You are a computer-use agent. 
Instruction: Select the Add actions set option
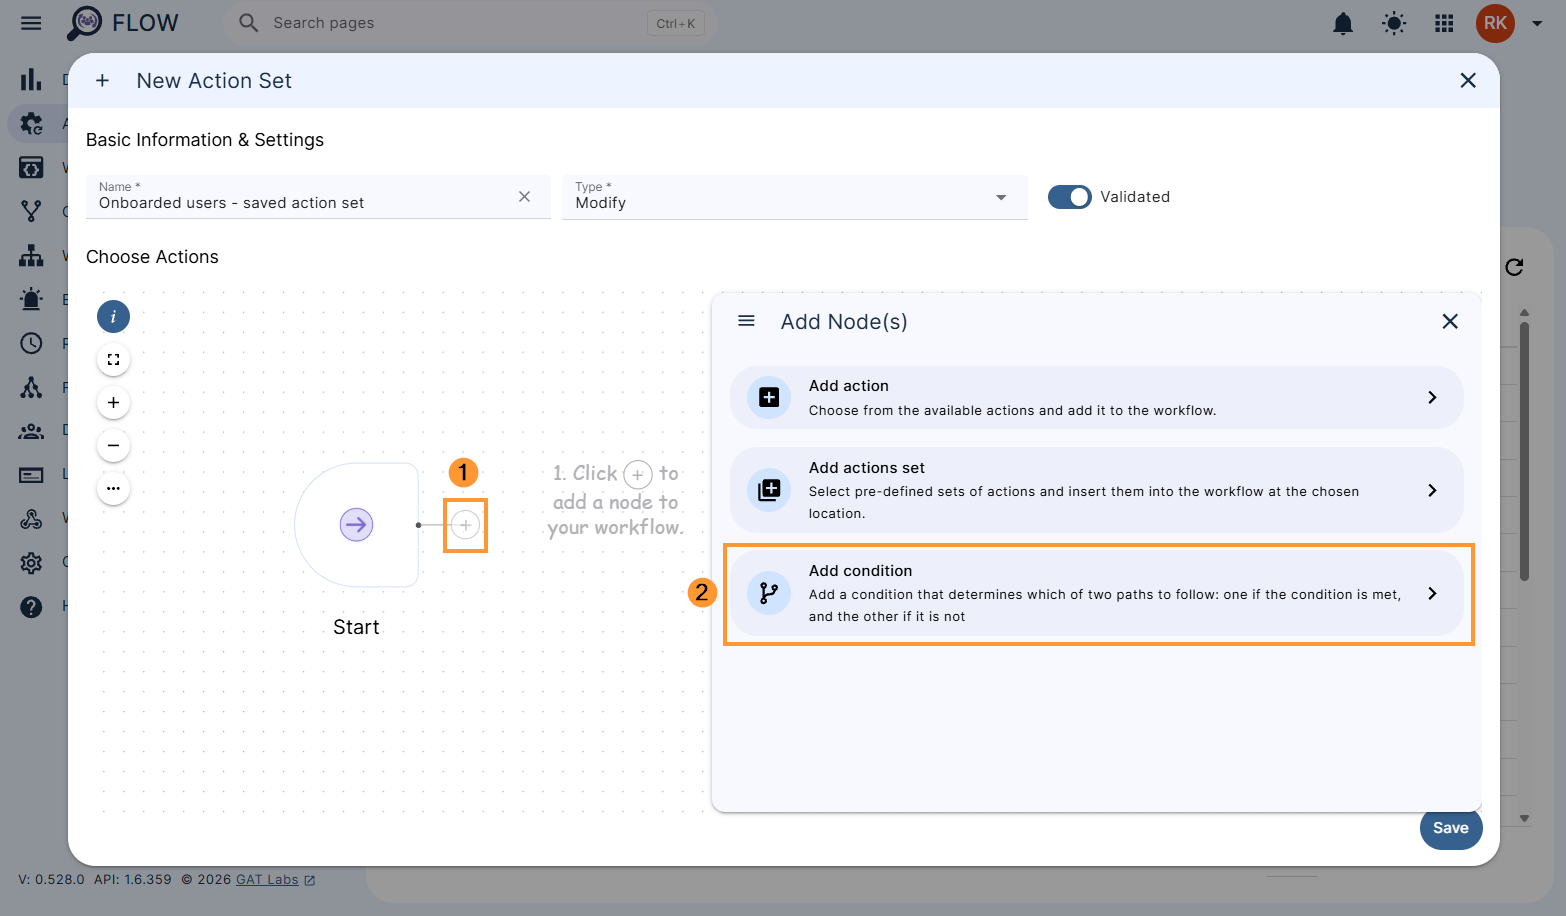point(1097,490)
